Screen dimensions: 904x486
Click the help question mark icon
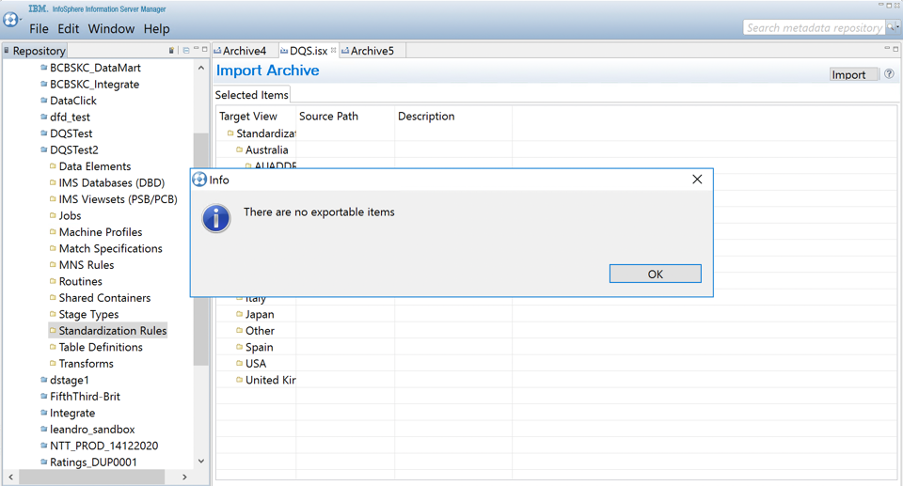tap(889, 74)
